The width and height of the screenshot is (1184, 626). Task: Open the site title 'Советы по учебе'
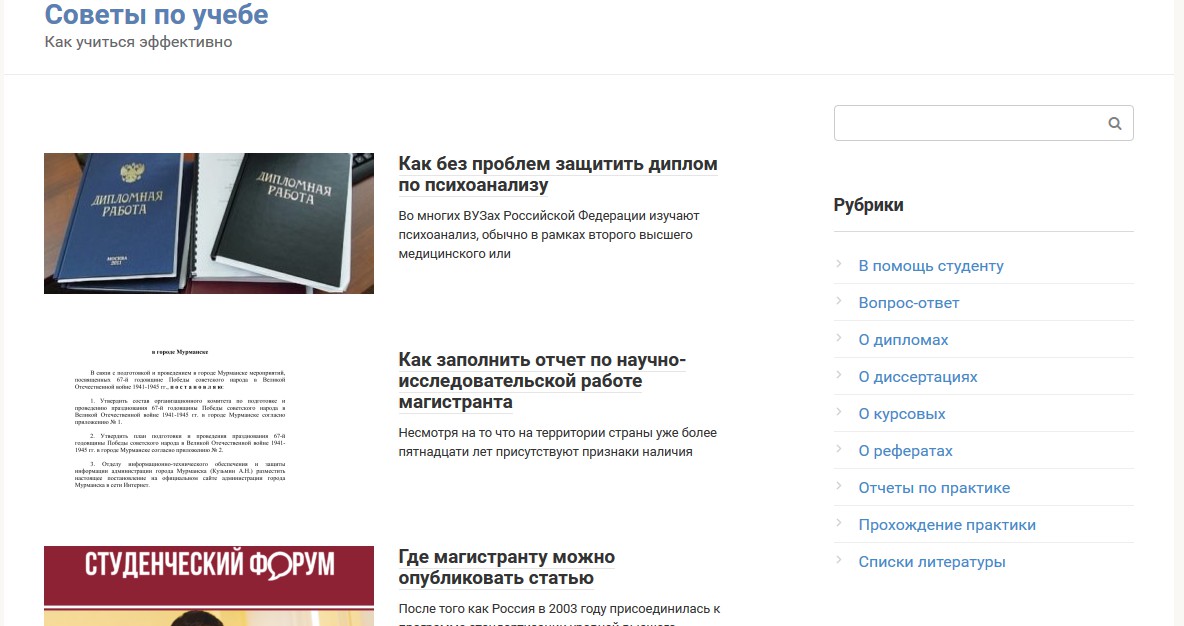(156, 14)
